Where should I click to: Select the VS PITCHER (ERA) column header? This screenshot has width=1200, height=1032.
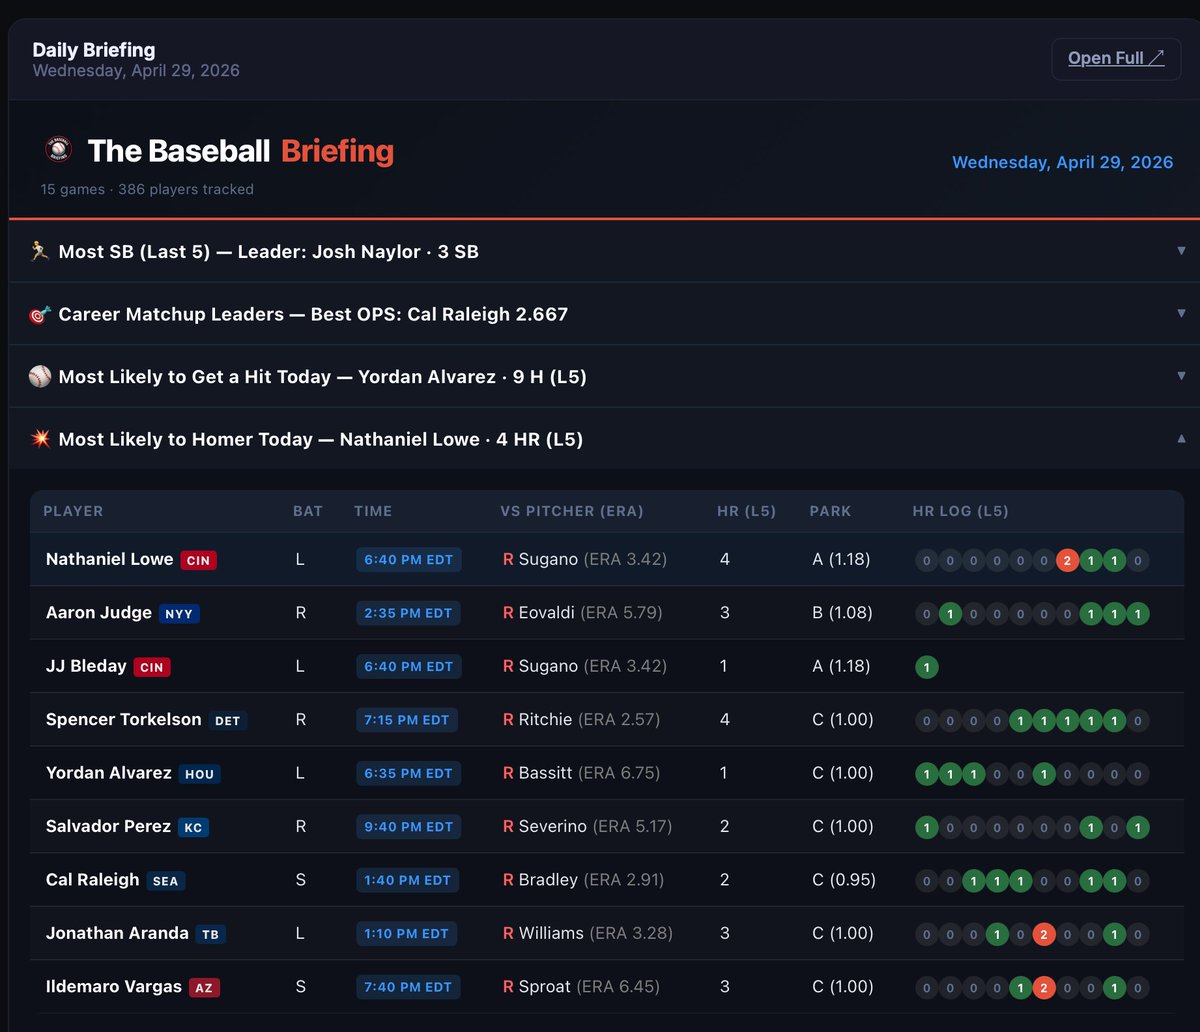[x=572, y=511]
